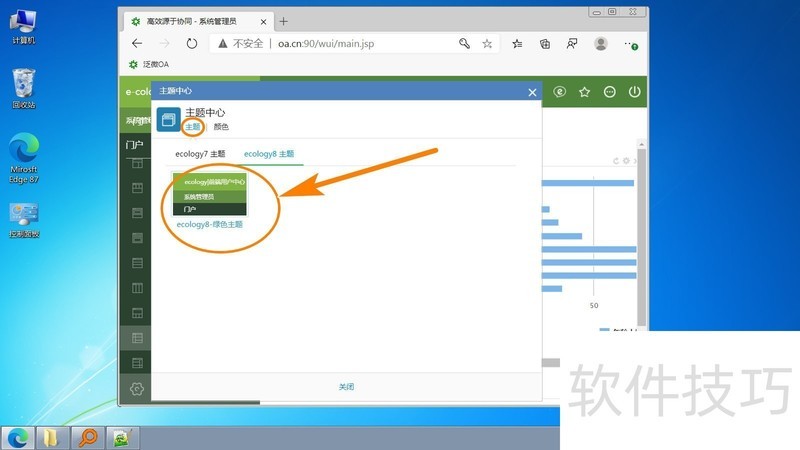Viewport: 800px width, 450px height.
Task: Click the Edge browser taskbar icon
Action: click(18, 438)
